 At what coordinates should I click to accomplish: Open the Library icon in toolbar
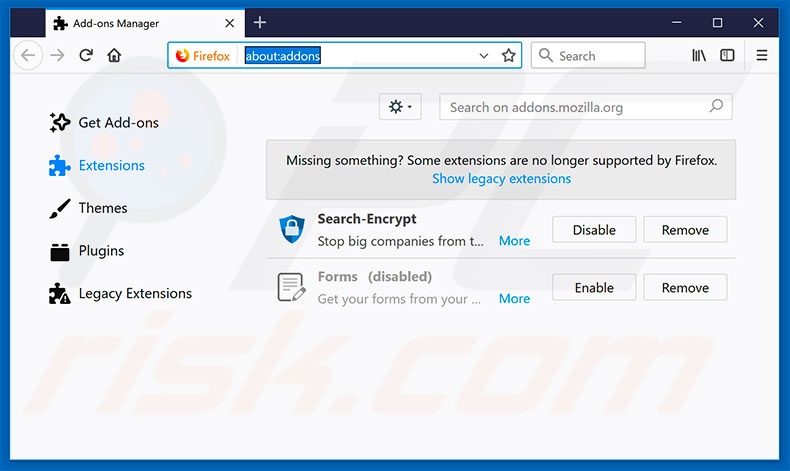(x=699, y=56)
